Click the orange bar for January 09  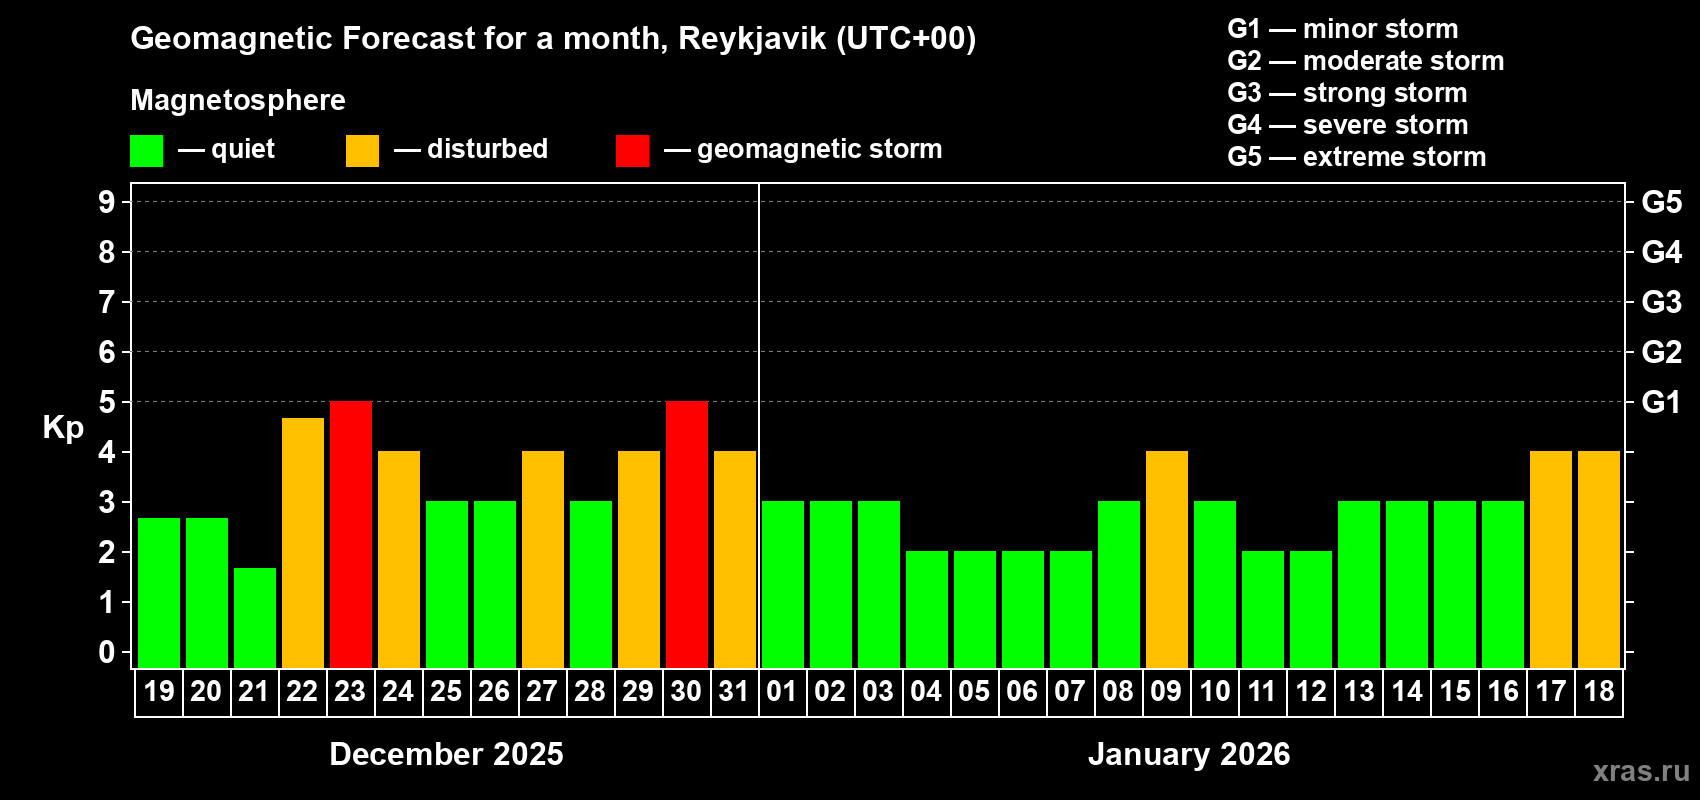pyautogui.click(x=1167, y=560)
